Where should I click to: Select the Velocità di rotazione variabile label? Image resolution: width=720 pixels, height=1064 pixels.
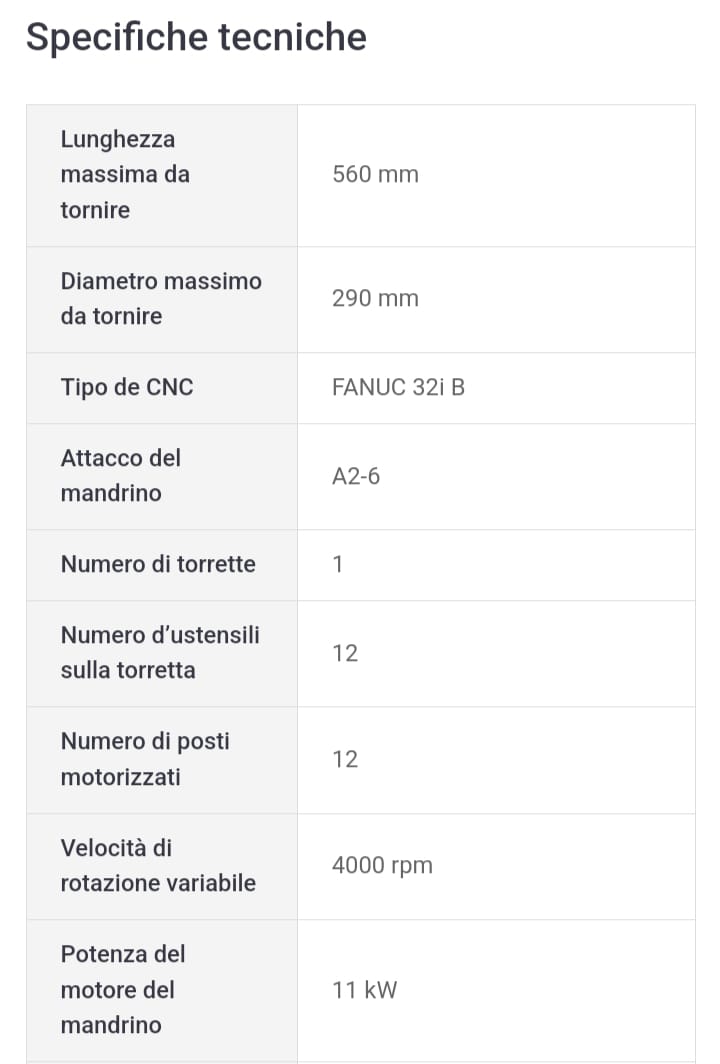[158, 866]
